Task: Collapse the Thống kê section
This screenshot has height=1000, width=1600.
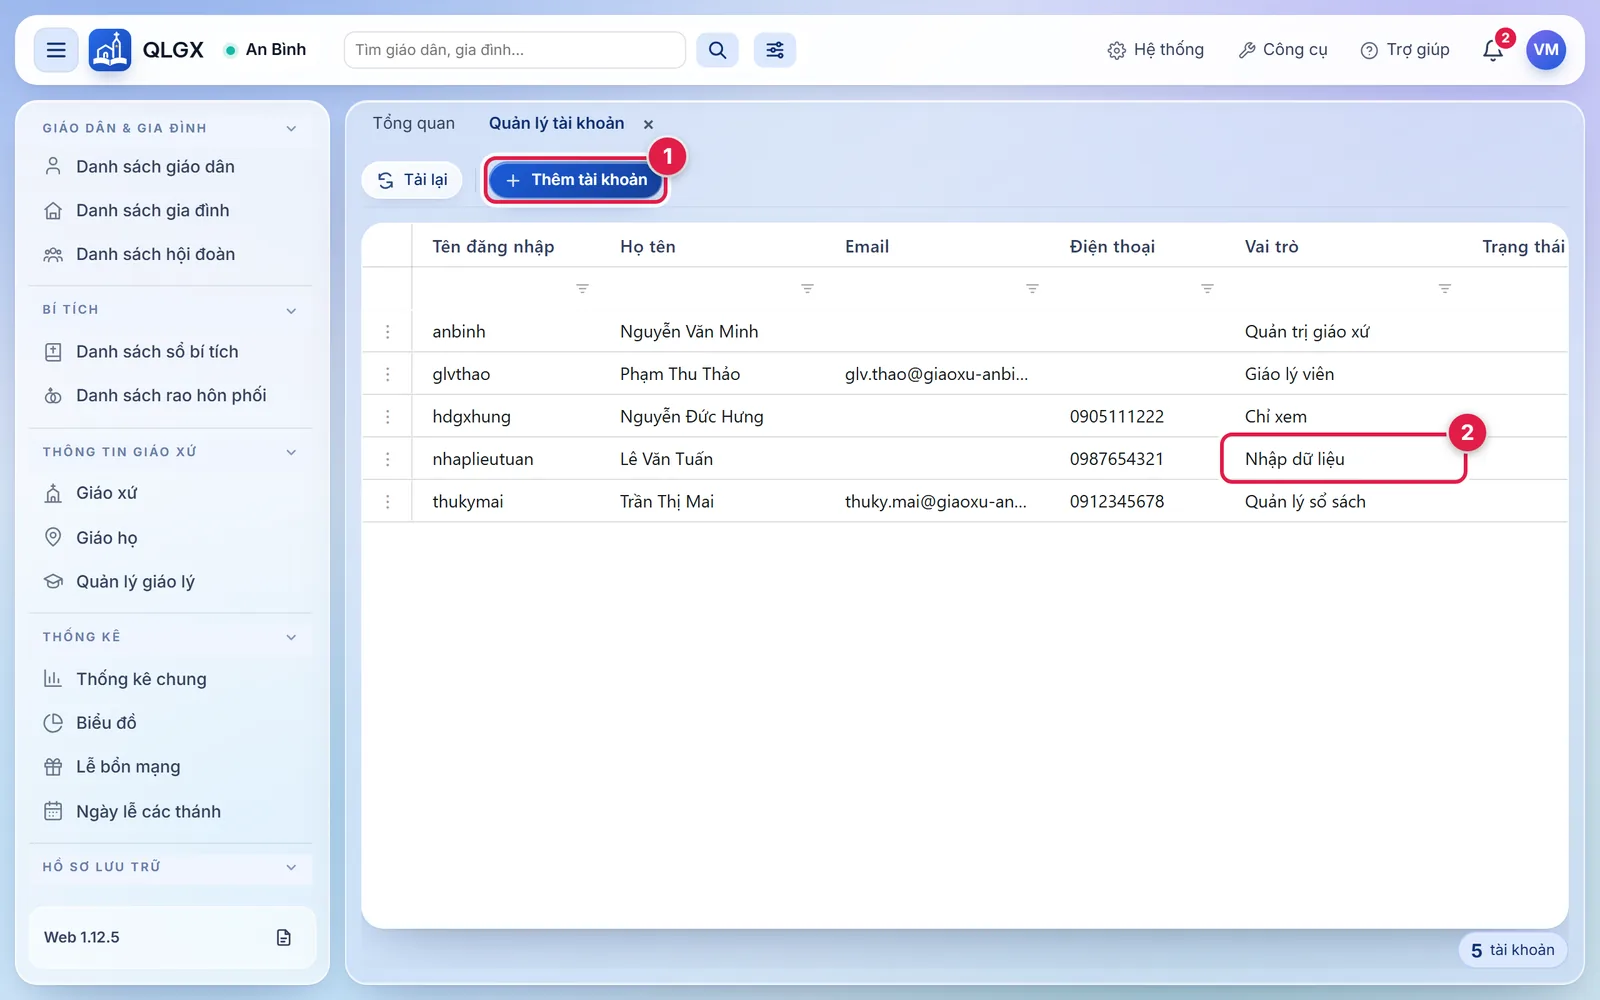Action: [291, 637]
